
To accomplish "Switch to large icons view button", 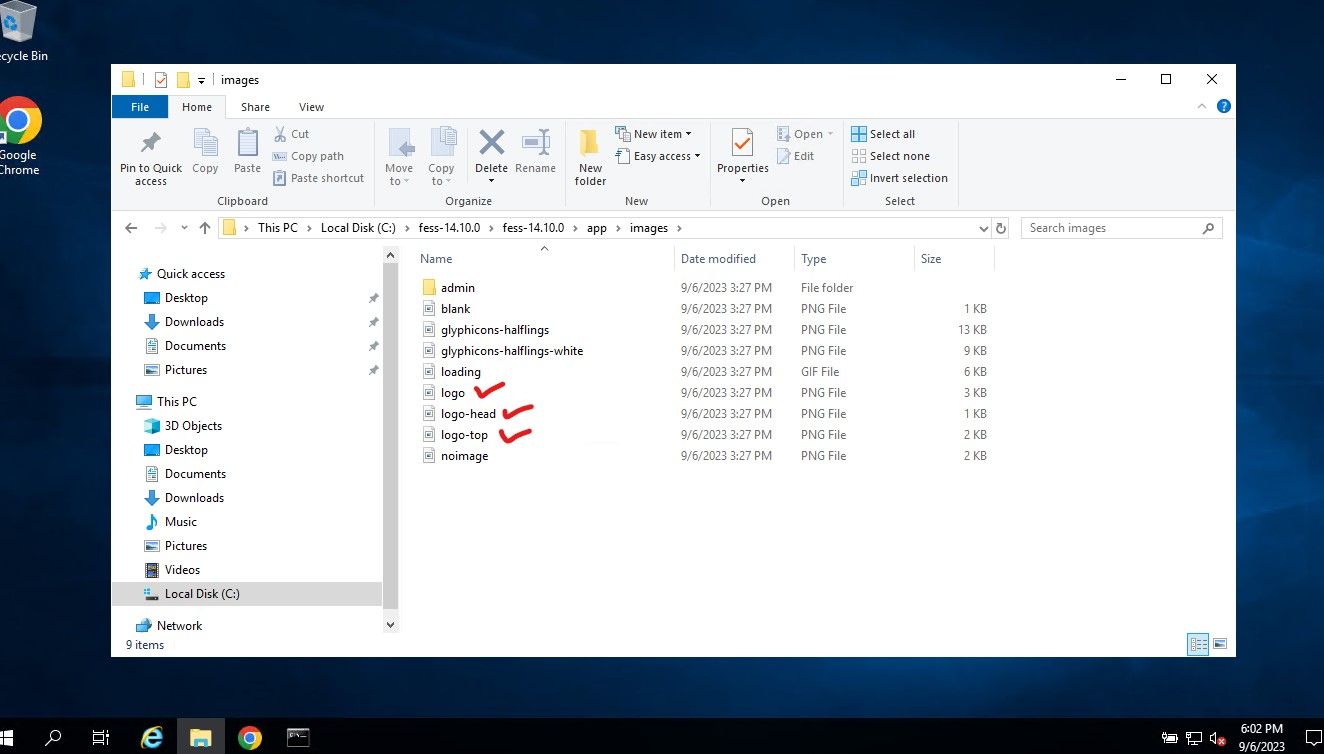I will [1219, 644].
